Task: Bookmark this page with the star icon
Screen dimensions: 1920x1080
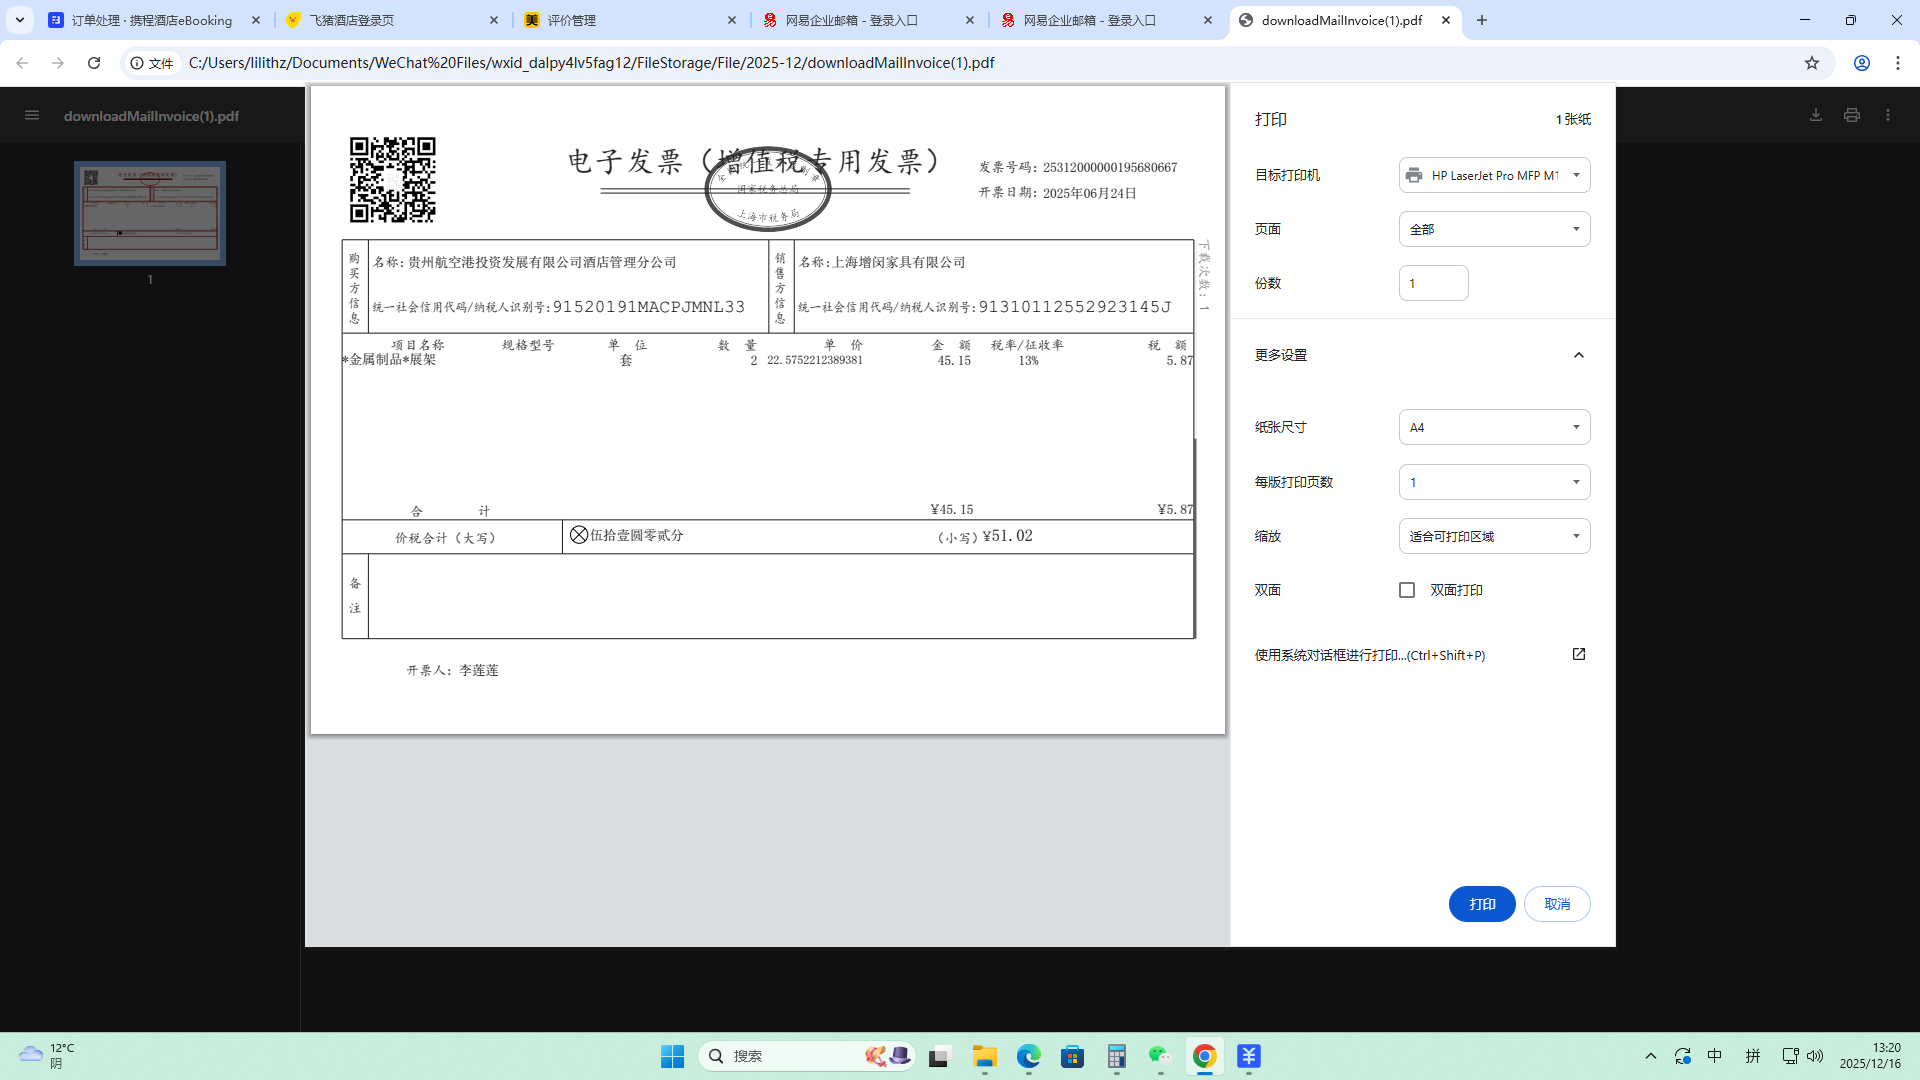Action: tap(1812, 63)
